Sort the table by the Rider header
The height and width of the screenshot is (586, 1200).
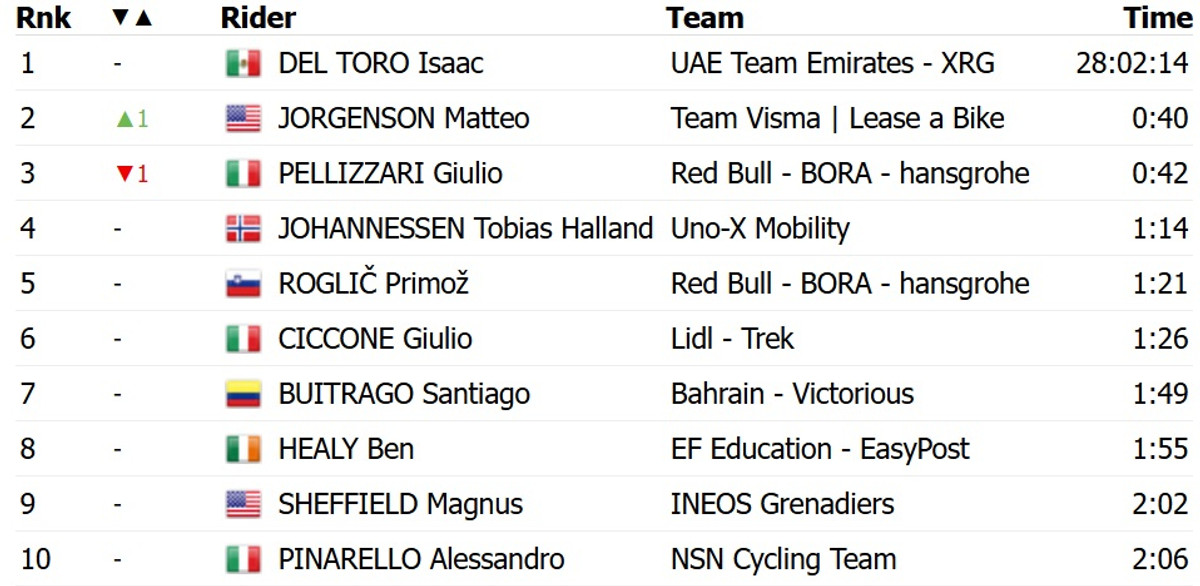pos(258,18)
